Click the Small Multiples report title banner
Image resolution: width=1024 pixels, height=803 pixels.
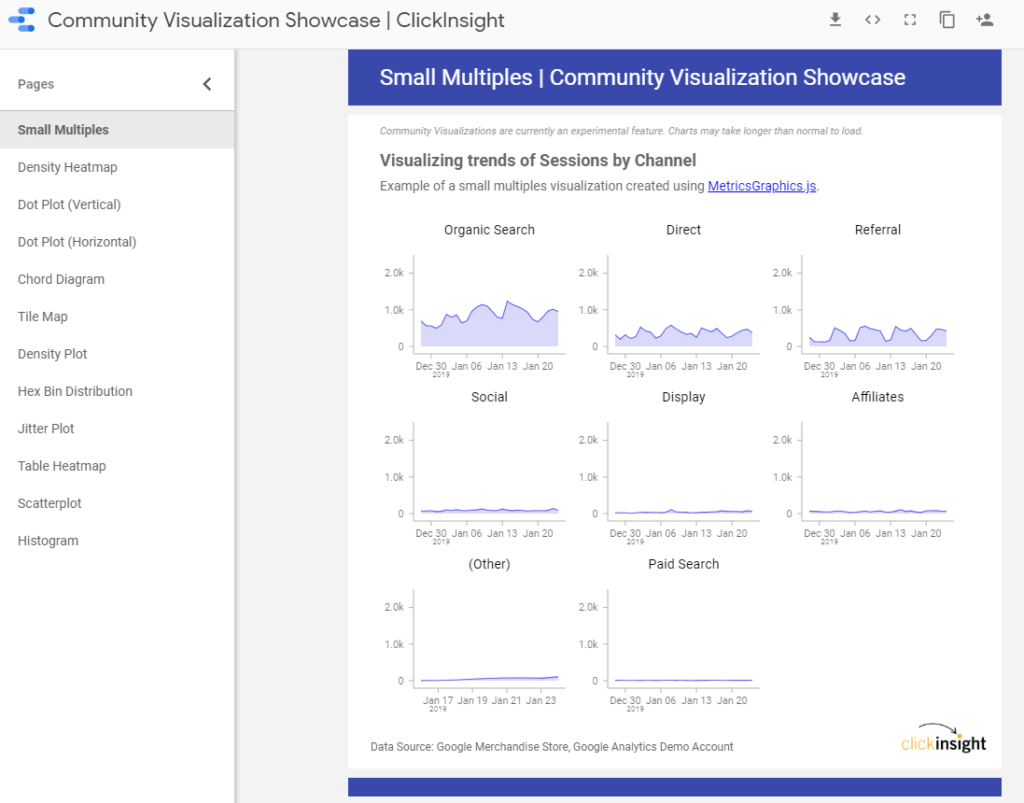click(674, 77)
